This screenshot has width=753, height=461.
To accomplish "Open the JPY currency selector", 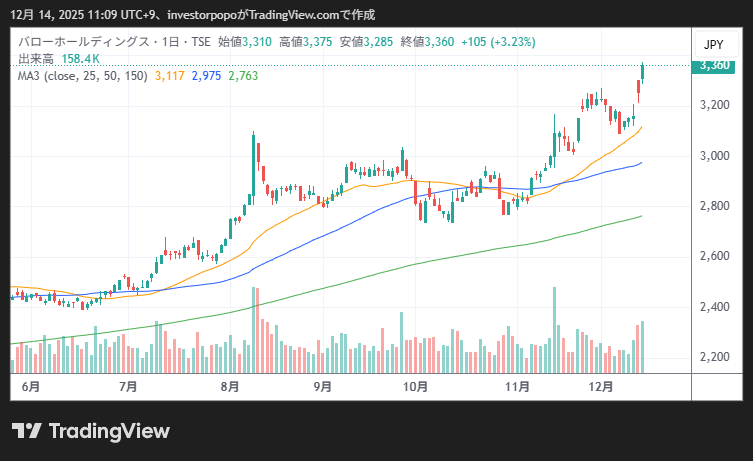I will 713,45.
